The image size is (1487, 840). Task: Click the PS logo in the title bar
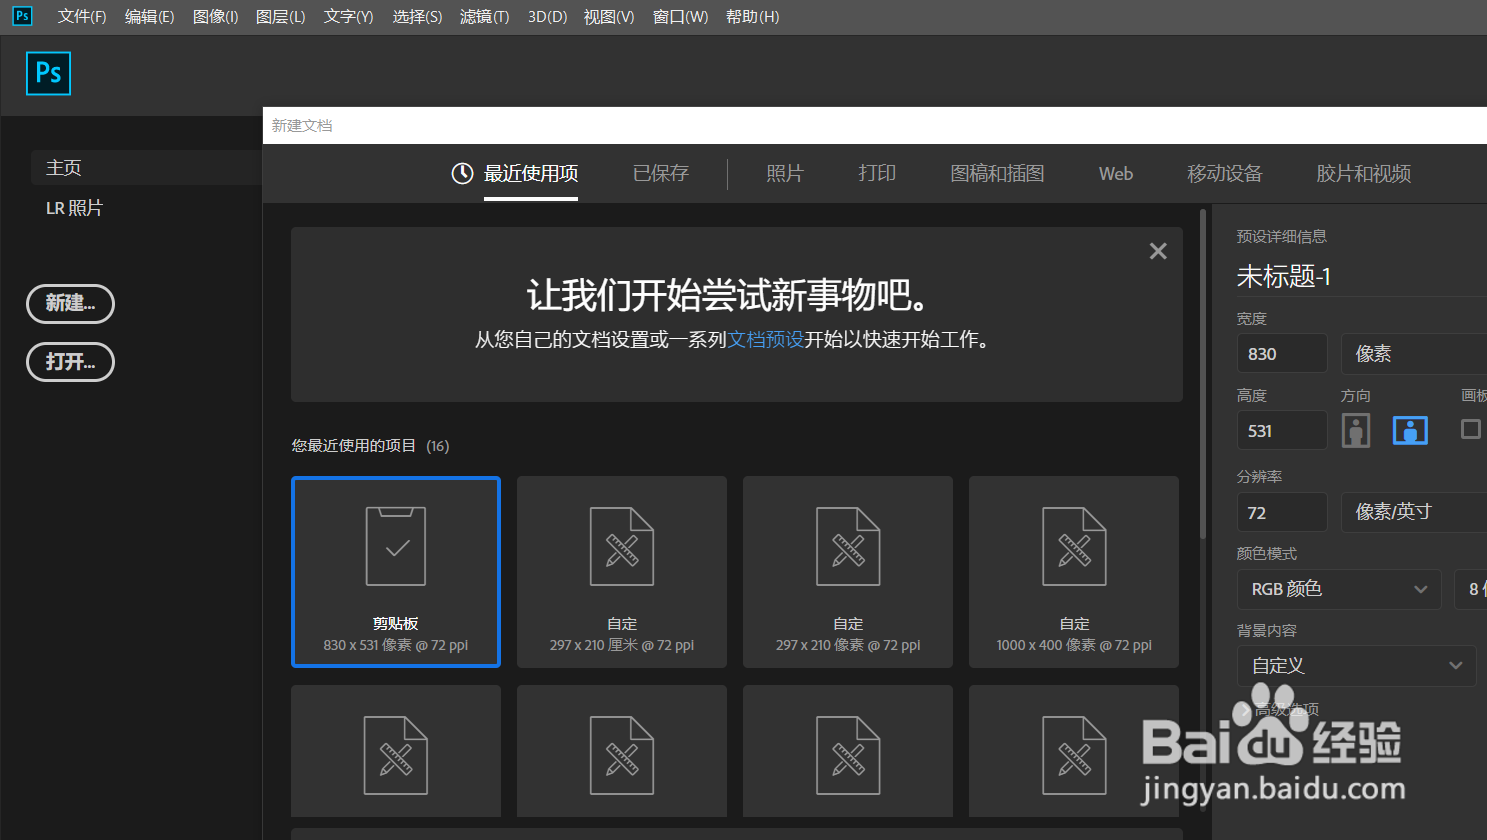tap(21, 16)
